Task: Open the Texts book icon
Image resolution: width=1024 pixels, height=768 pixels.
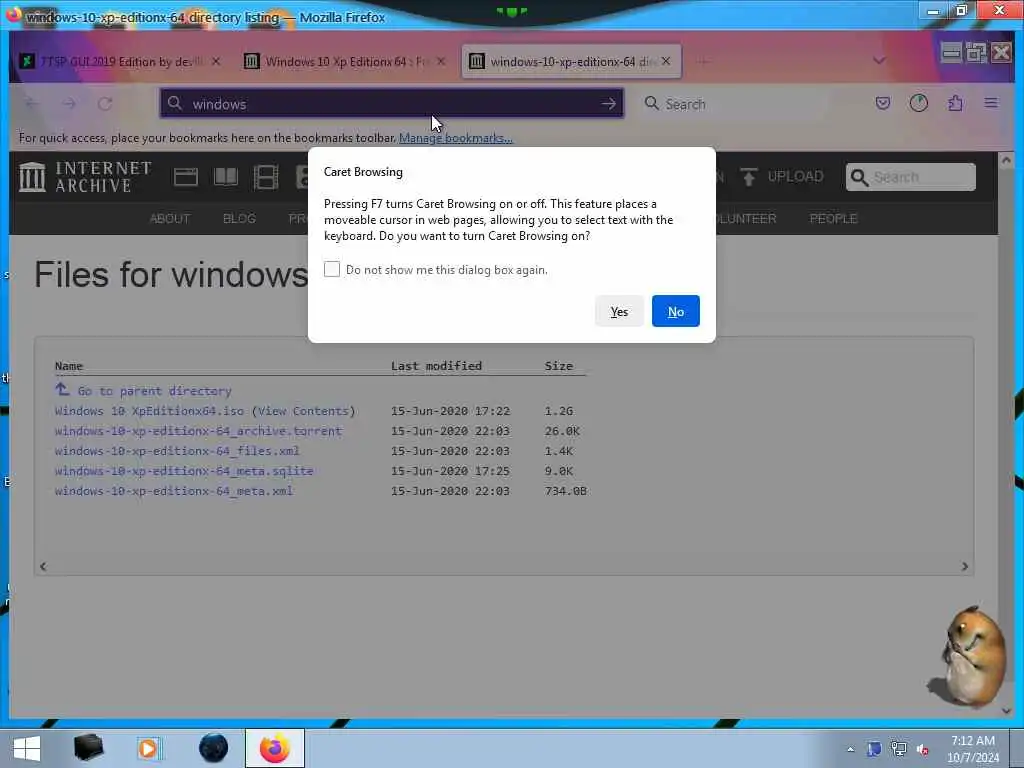Action: pos(226,177)
